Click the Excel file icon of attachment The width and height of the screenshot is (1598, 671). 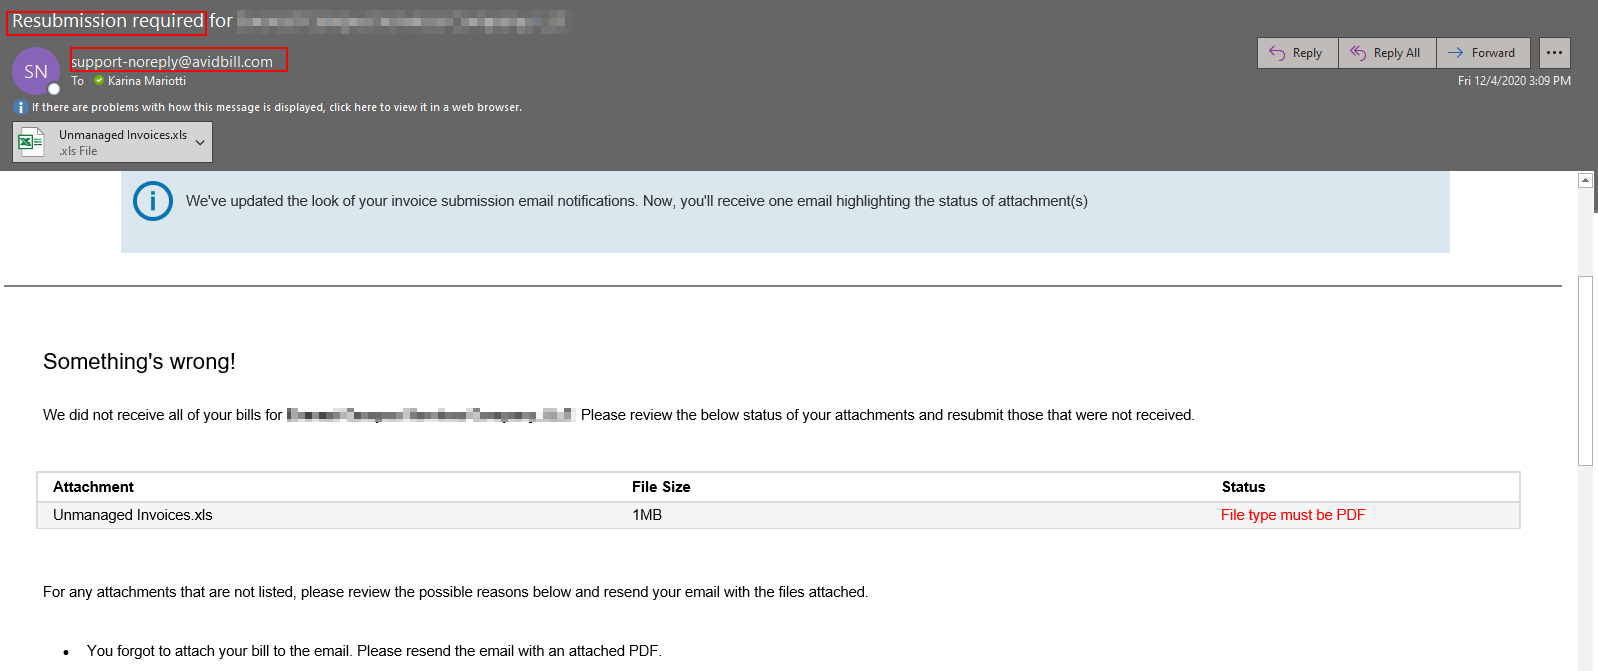pos(31,142)
